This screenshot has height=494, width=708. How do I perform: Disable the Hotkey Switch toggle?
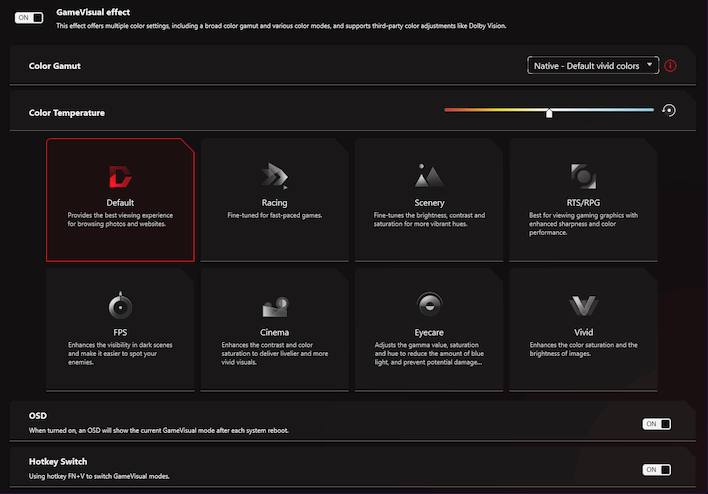tap(657, 470)
